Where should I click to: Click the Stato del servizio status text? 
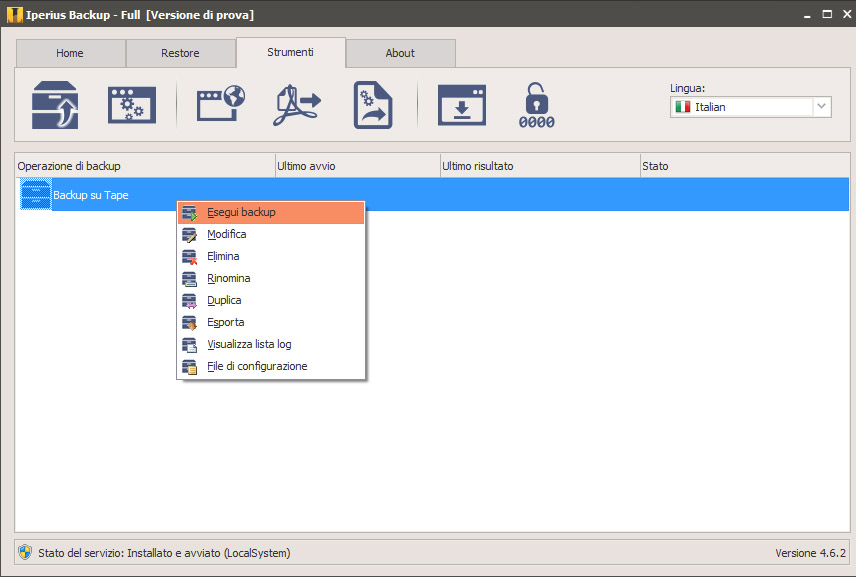(164, 553)
